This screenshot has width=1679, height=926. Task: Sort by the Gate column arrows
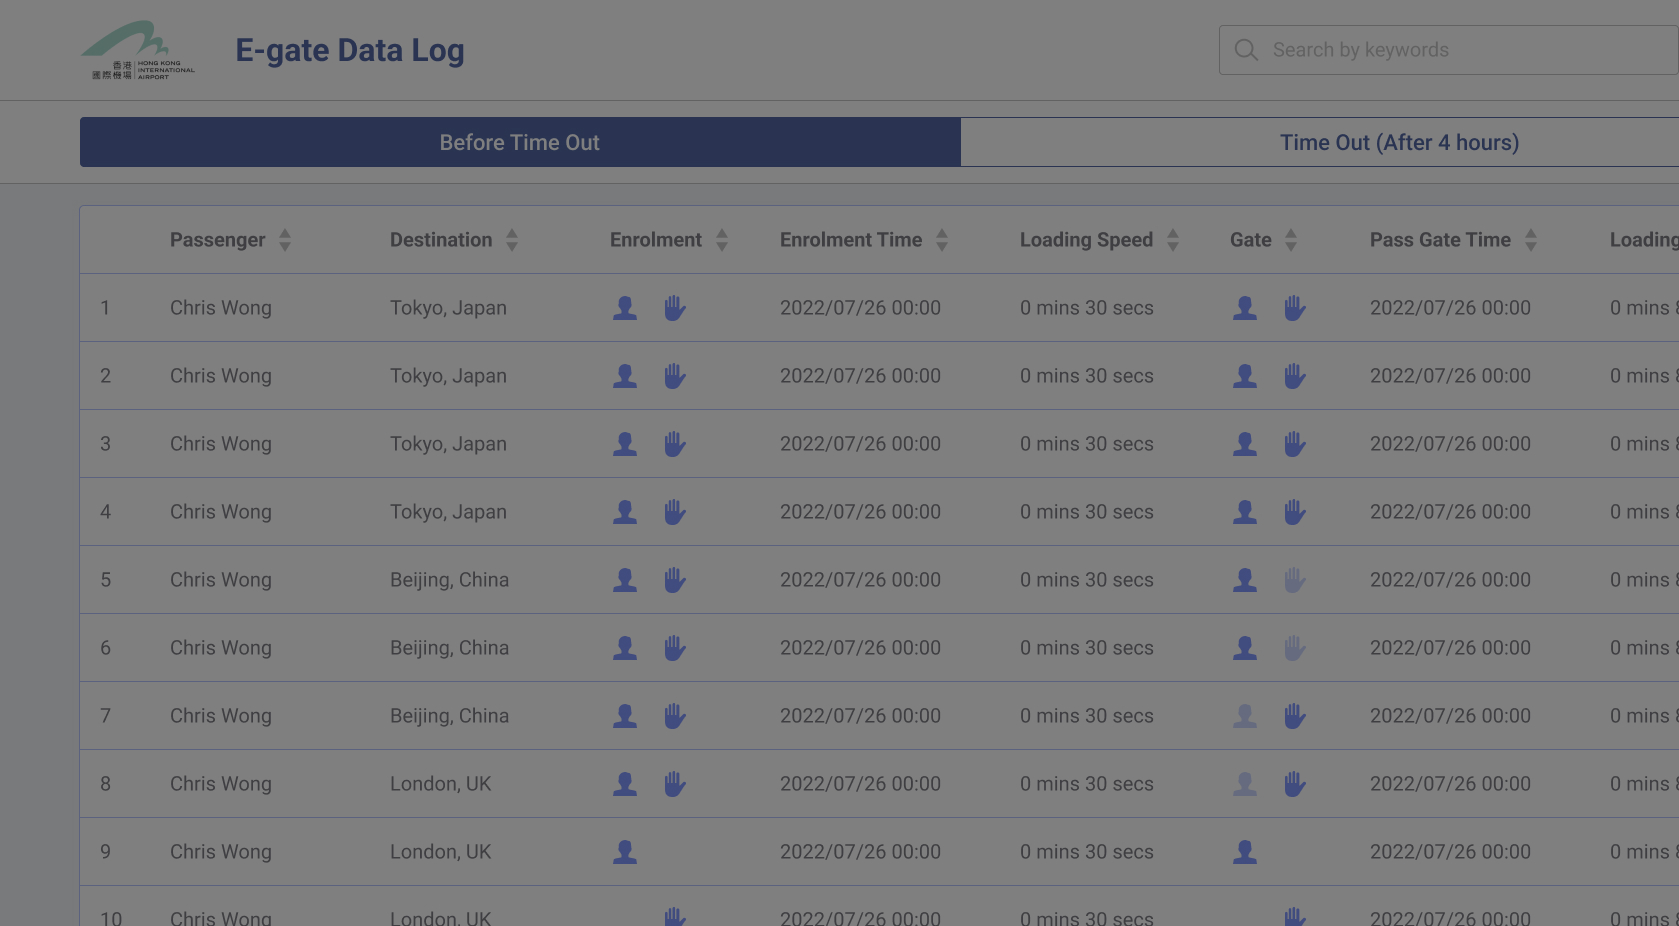(x=1291, y=240)
